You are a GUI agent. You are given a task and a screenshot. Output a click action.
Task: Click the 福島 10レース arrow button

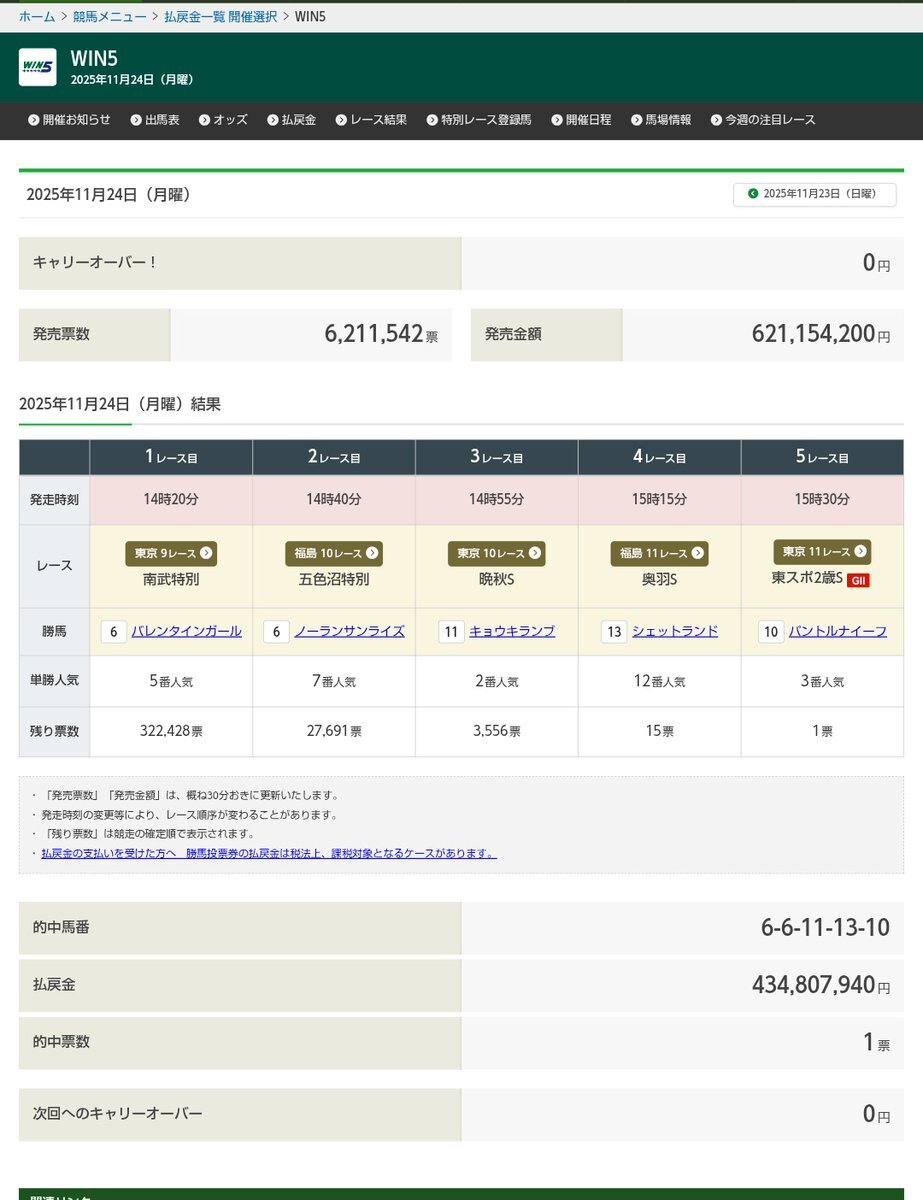pyautogui.click(x=372, y=553)
